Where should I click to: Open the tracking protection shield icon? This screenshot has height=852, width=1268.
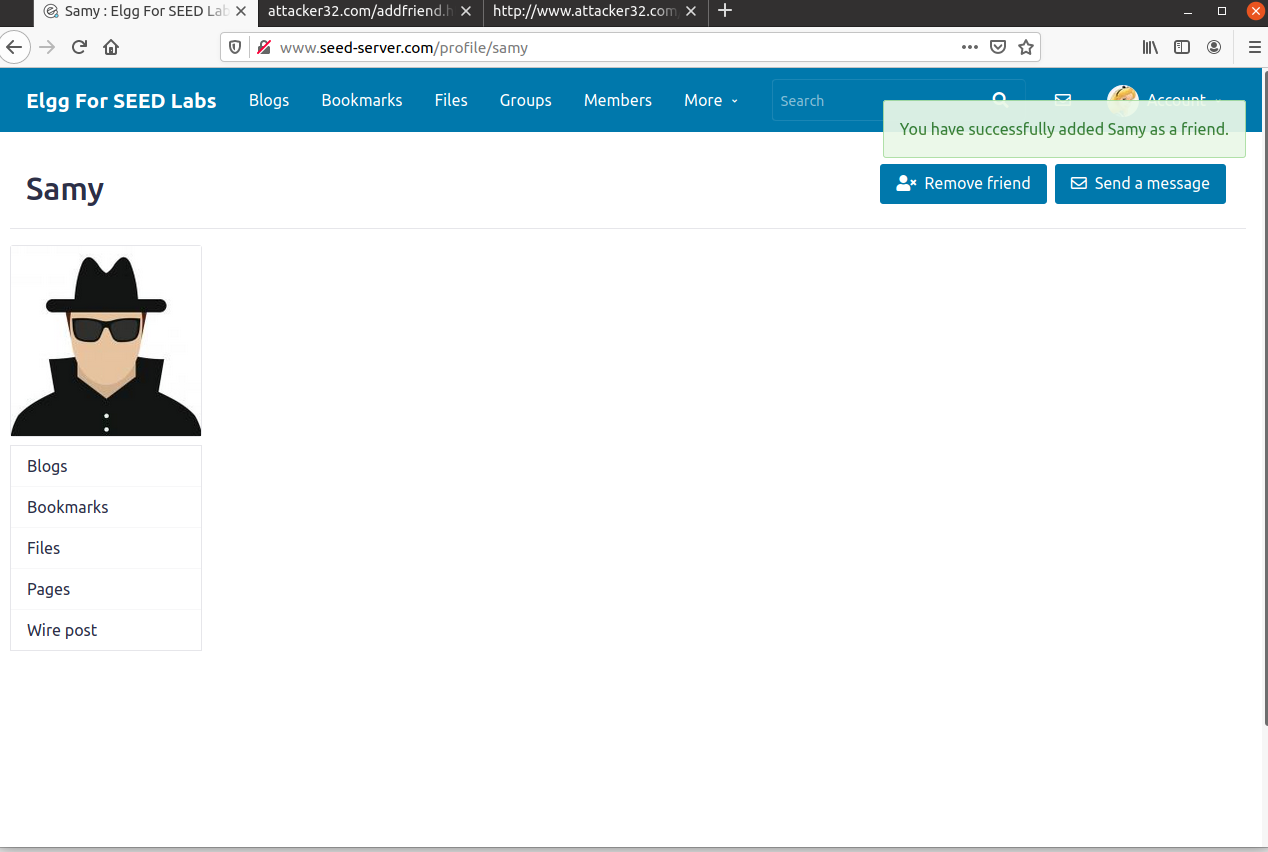[235, 47]
